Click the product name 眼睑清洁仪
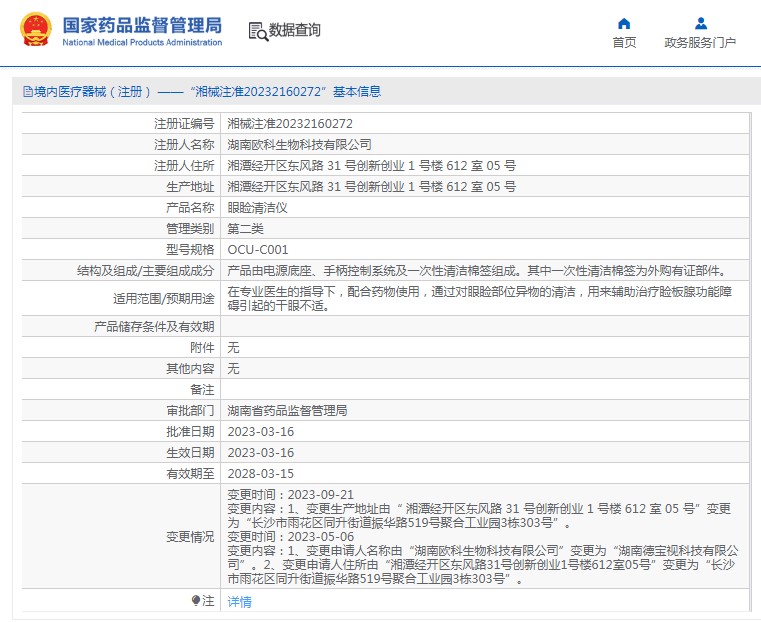The image size is (761, 622). [x=257, y=207]
